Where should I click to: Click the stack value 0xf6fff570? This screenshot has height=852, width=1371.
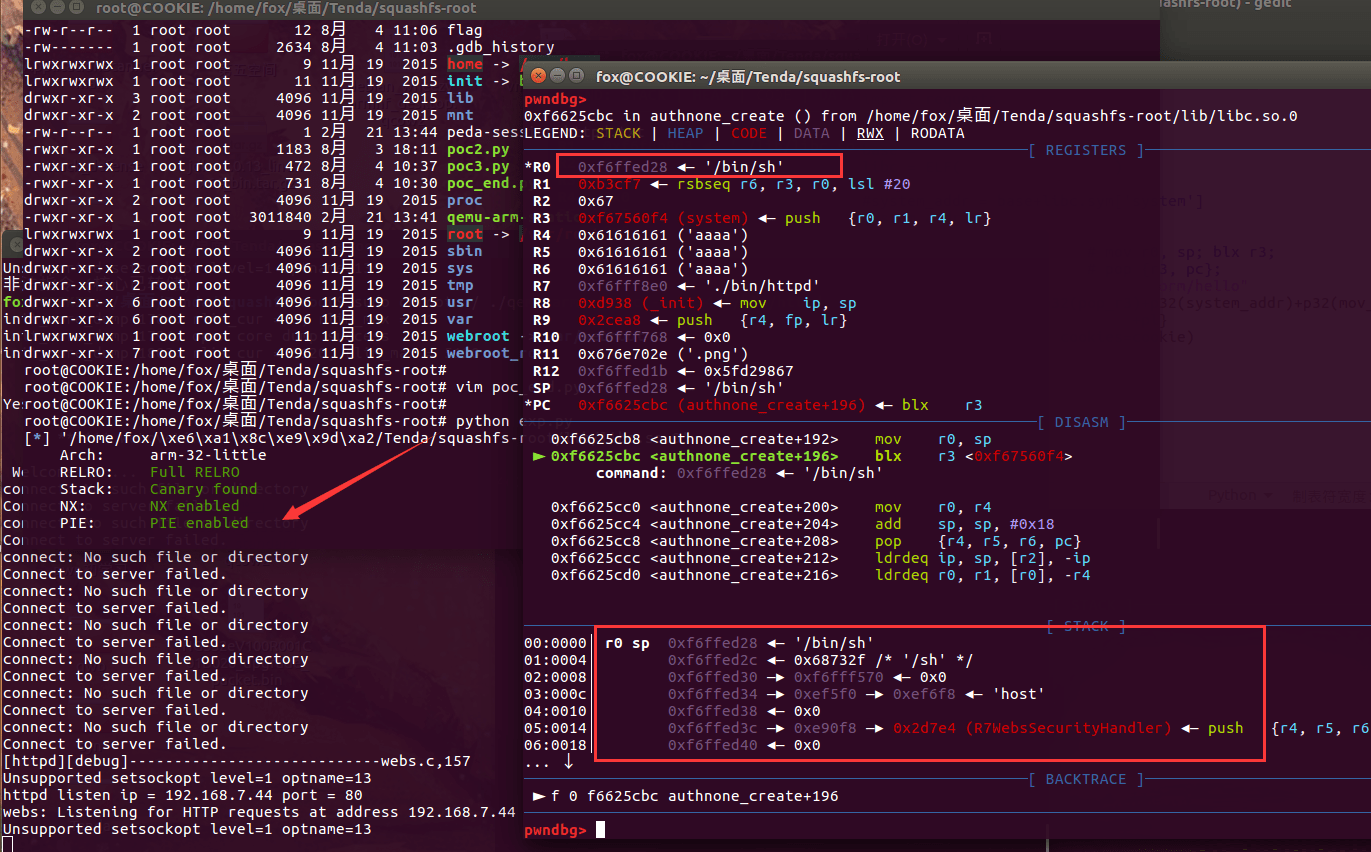point(839,677)
